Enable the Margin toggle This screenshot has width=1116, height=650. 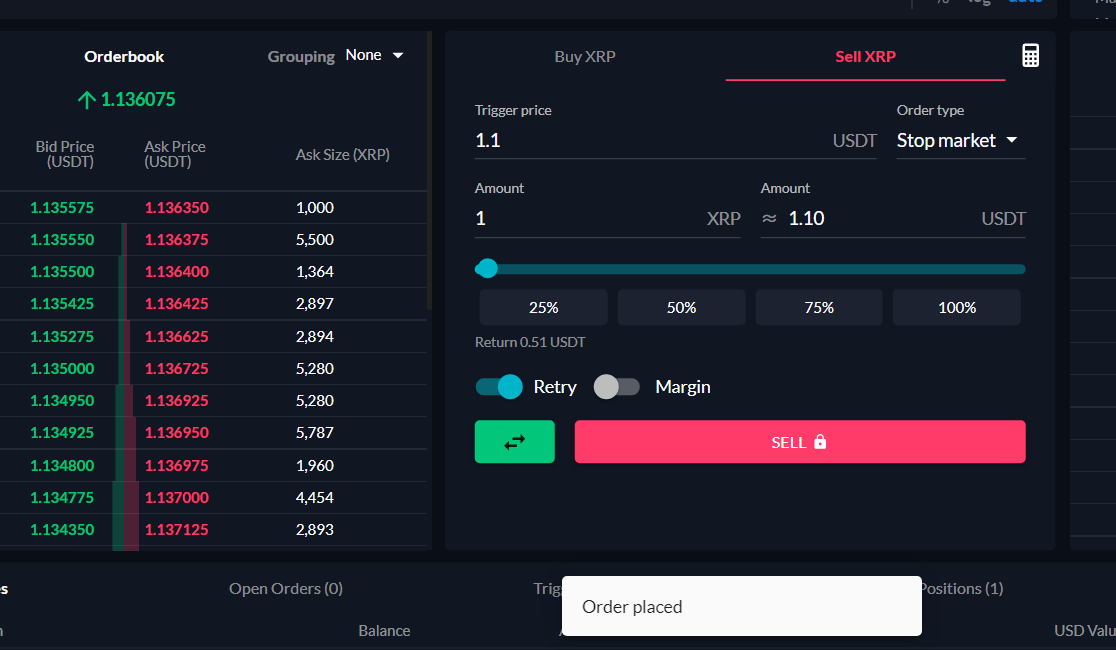click(x=616, y=386)
